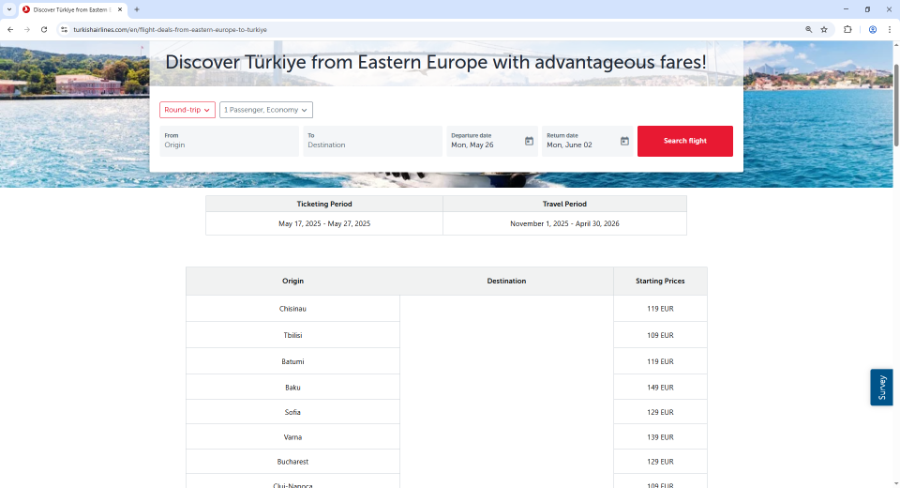The width and height of the screenshot is (900, 488).
Task: Click the From origin field
Action: click(229, 141)
